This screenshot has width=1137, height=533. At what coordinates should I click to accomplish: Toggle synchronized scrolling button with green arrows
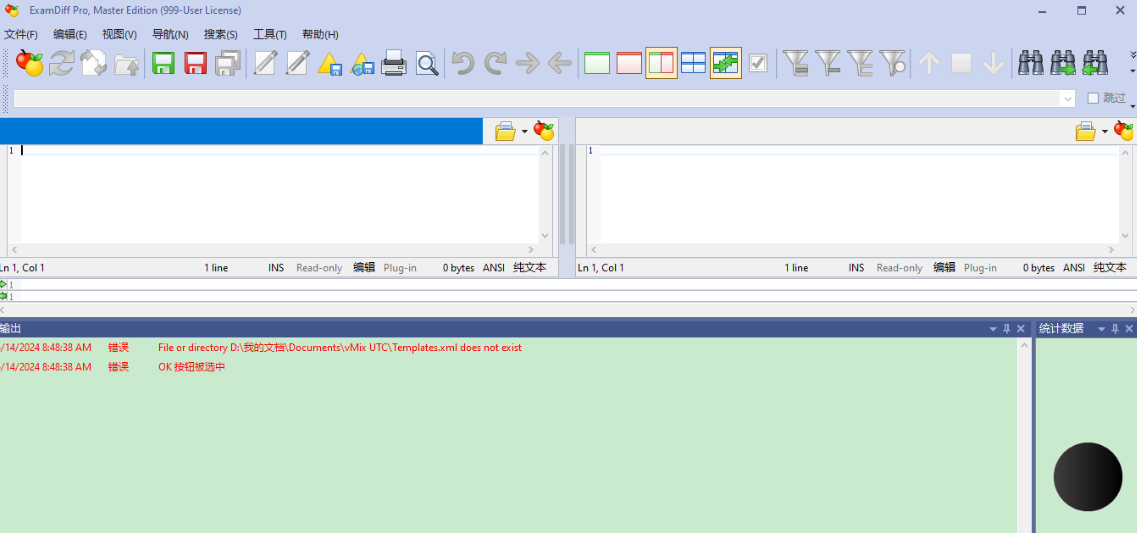726,64
